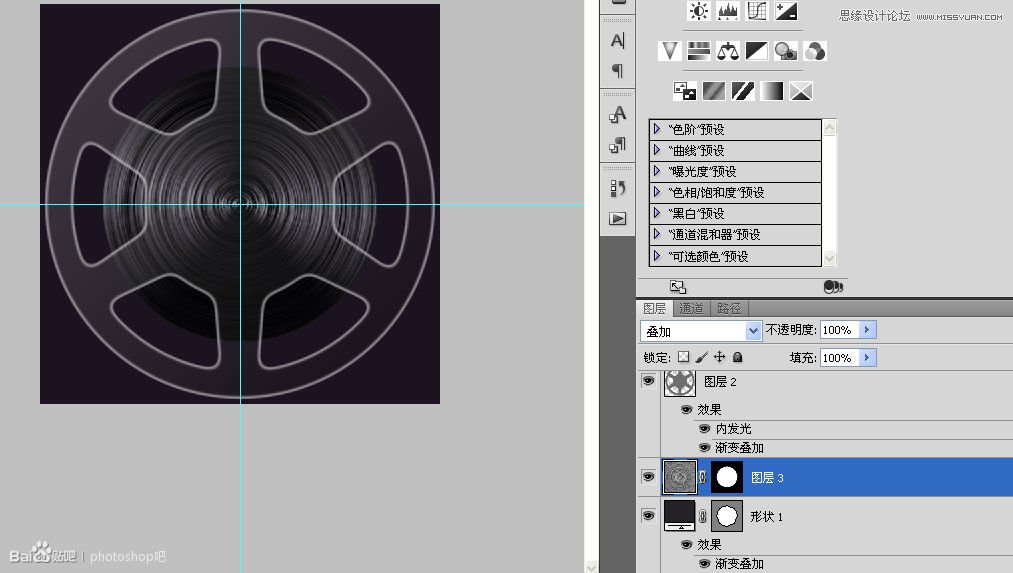
Task: Click the lock-all padlock icon
Action: 737,357
